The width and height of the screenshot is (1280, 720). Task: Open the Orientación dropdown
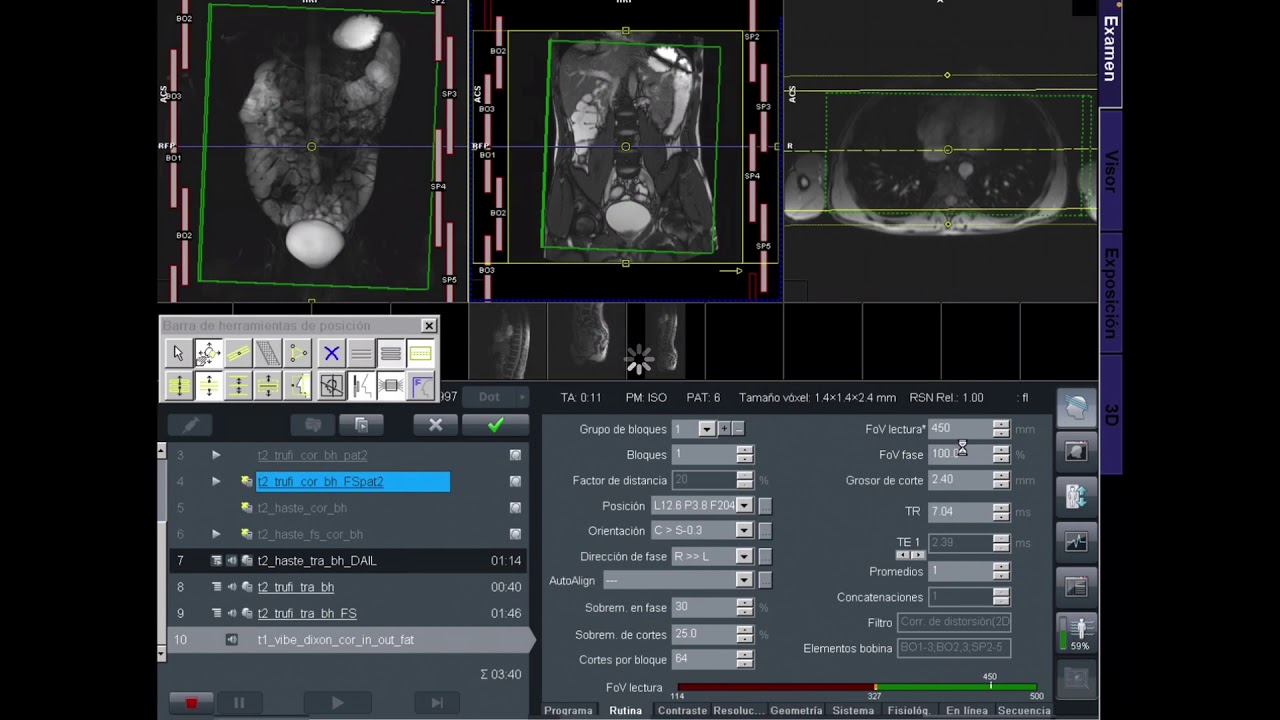[x=744, y=531]
